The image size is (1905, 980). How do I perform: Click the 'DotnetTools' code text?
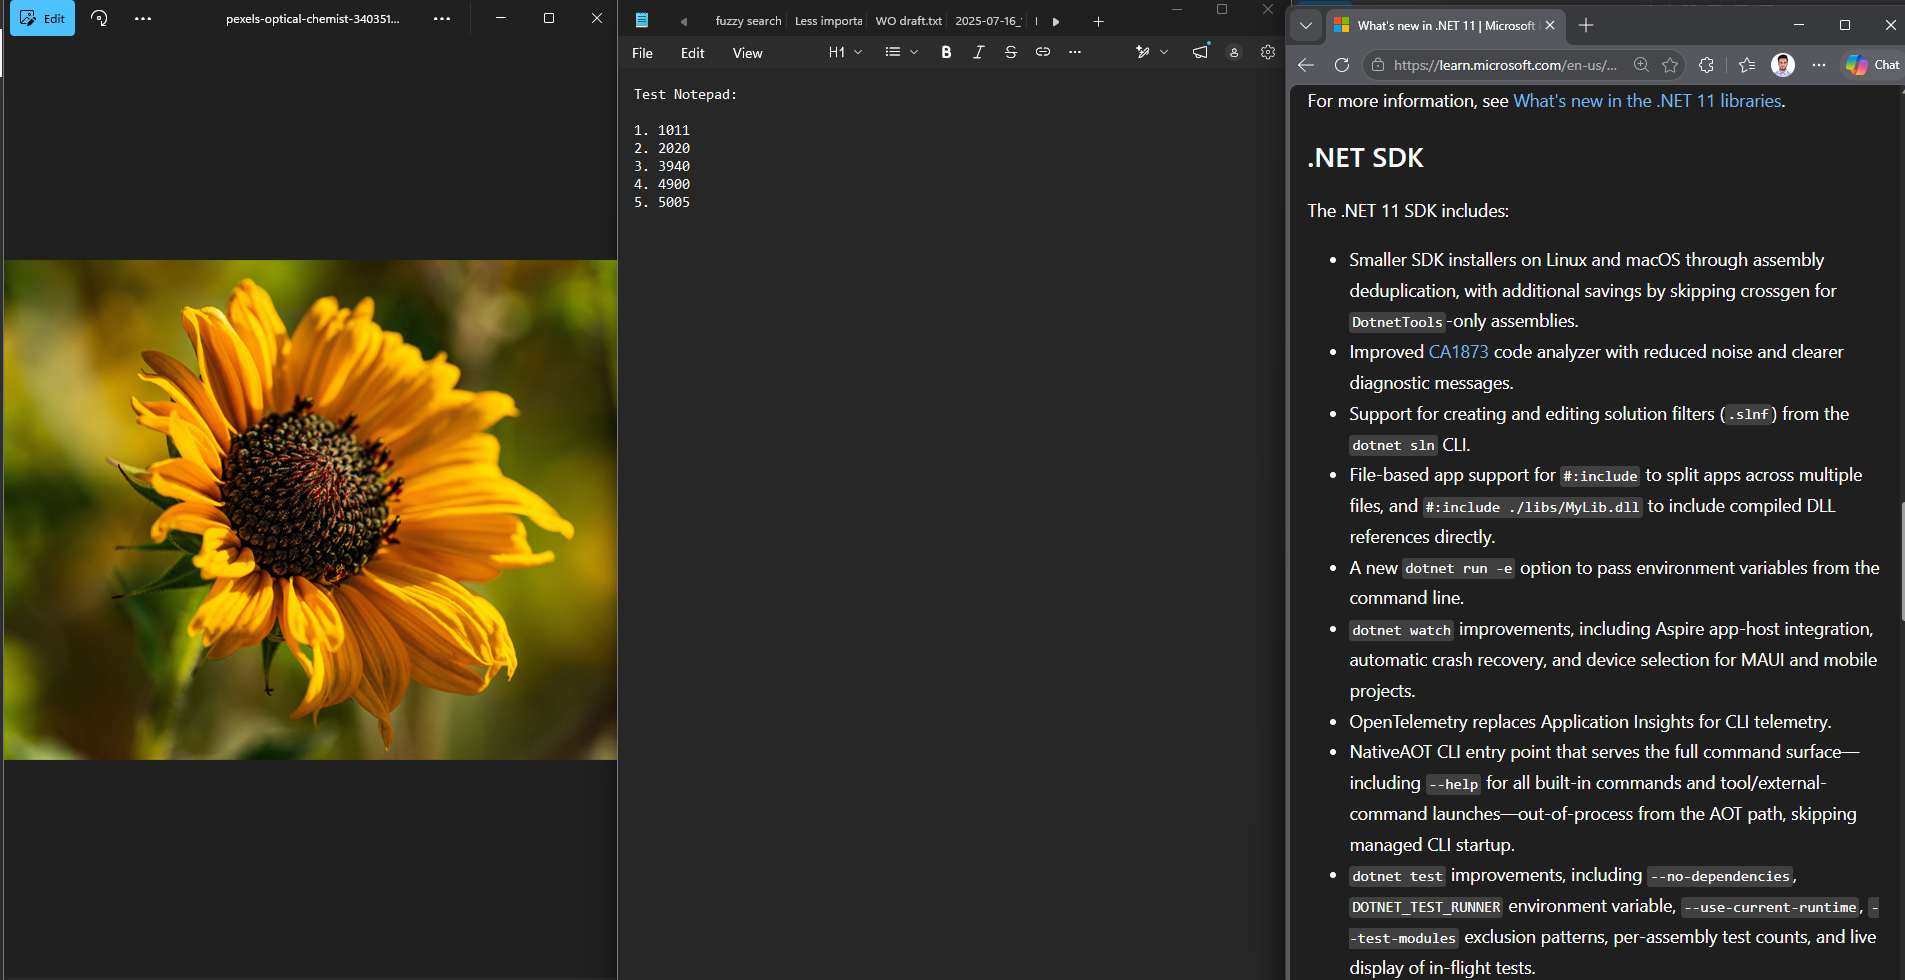click(1397, 322)
